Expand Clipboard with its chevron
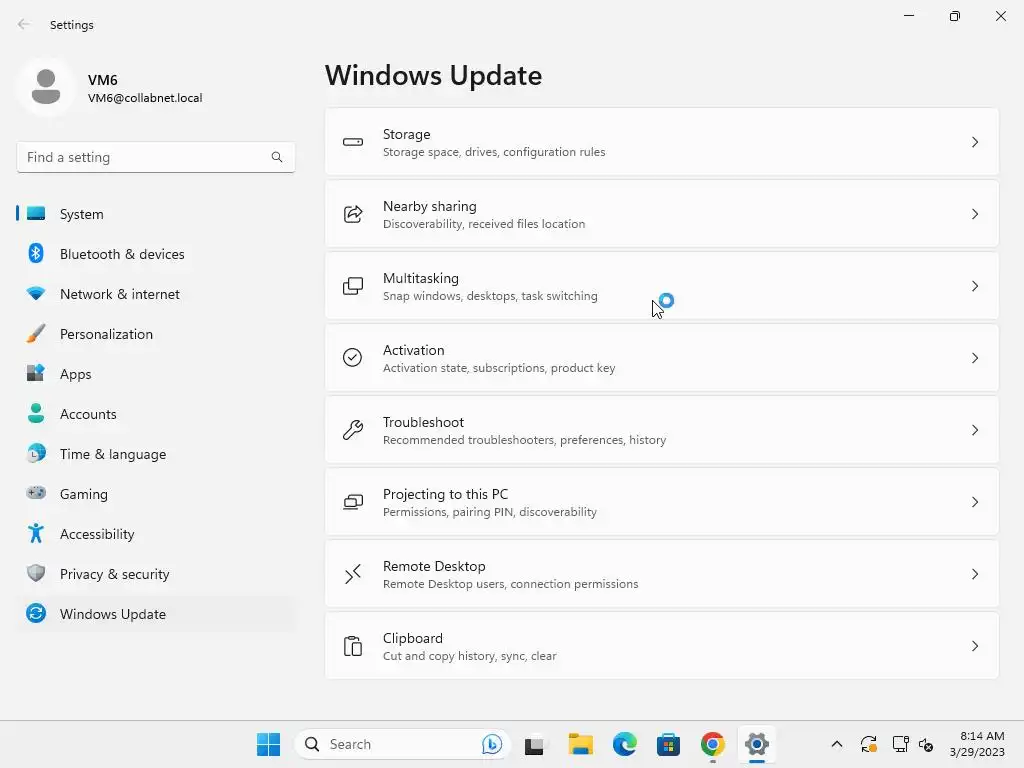Image resolution: width=1024 pixels, height=768 pixels. pyautogui.click(x=975, y=646)
